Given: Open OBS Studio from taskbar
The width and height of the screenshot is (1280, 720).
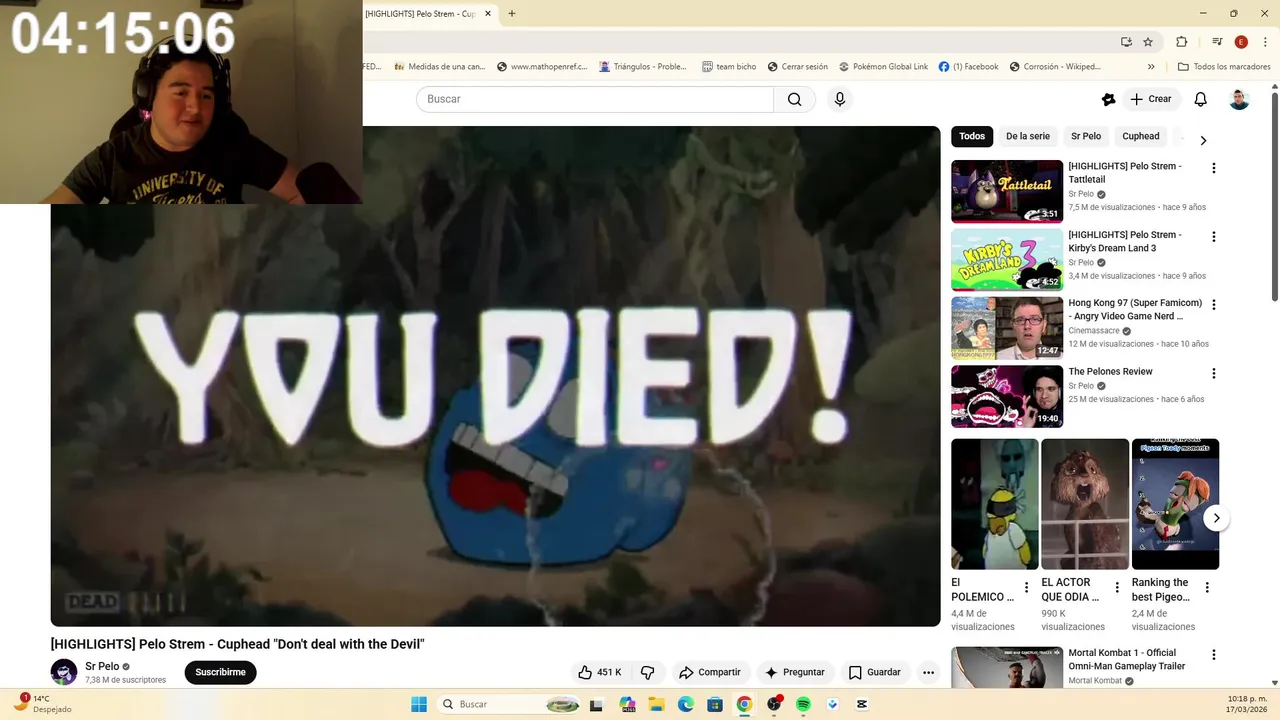Looking at the screenshot, I should (x=774, y=704).
